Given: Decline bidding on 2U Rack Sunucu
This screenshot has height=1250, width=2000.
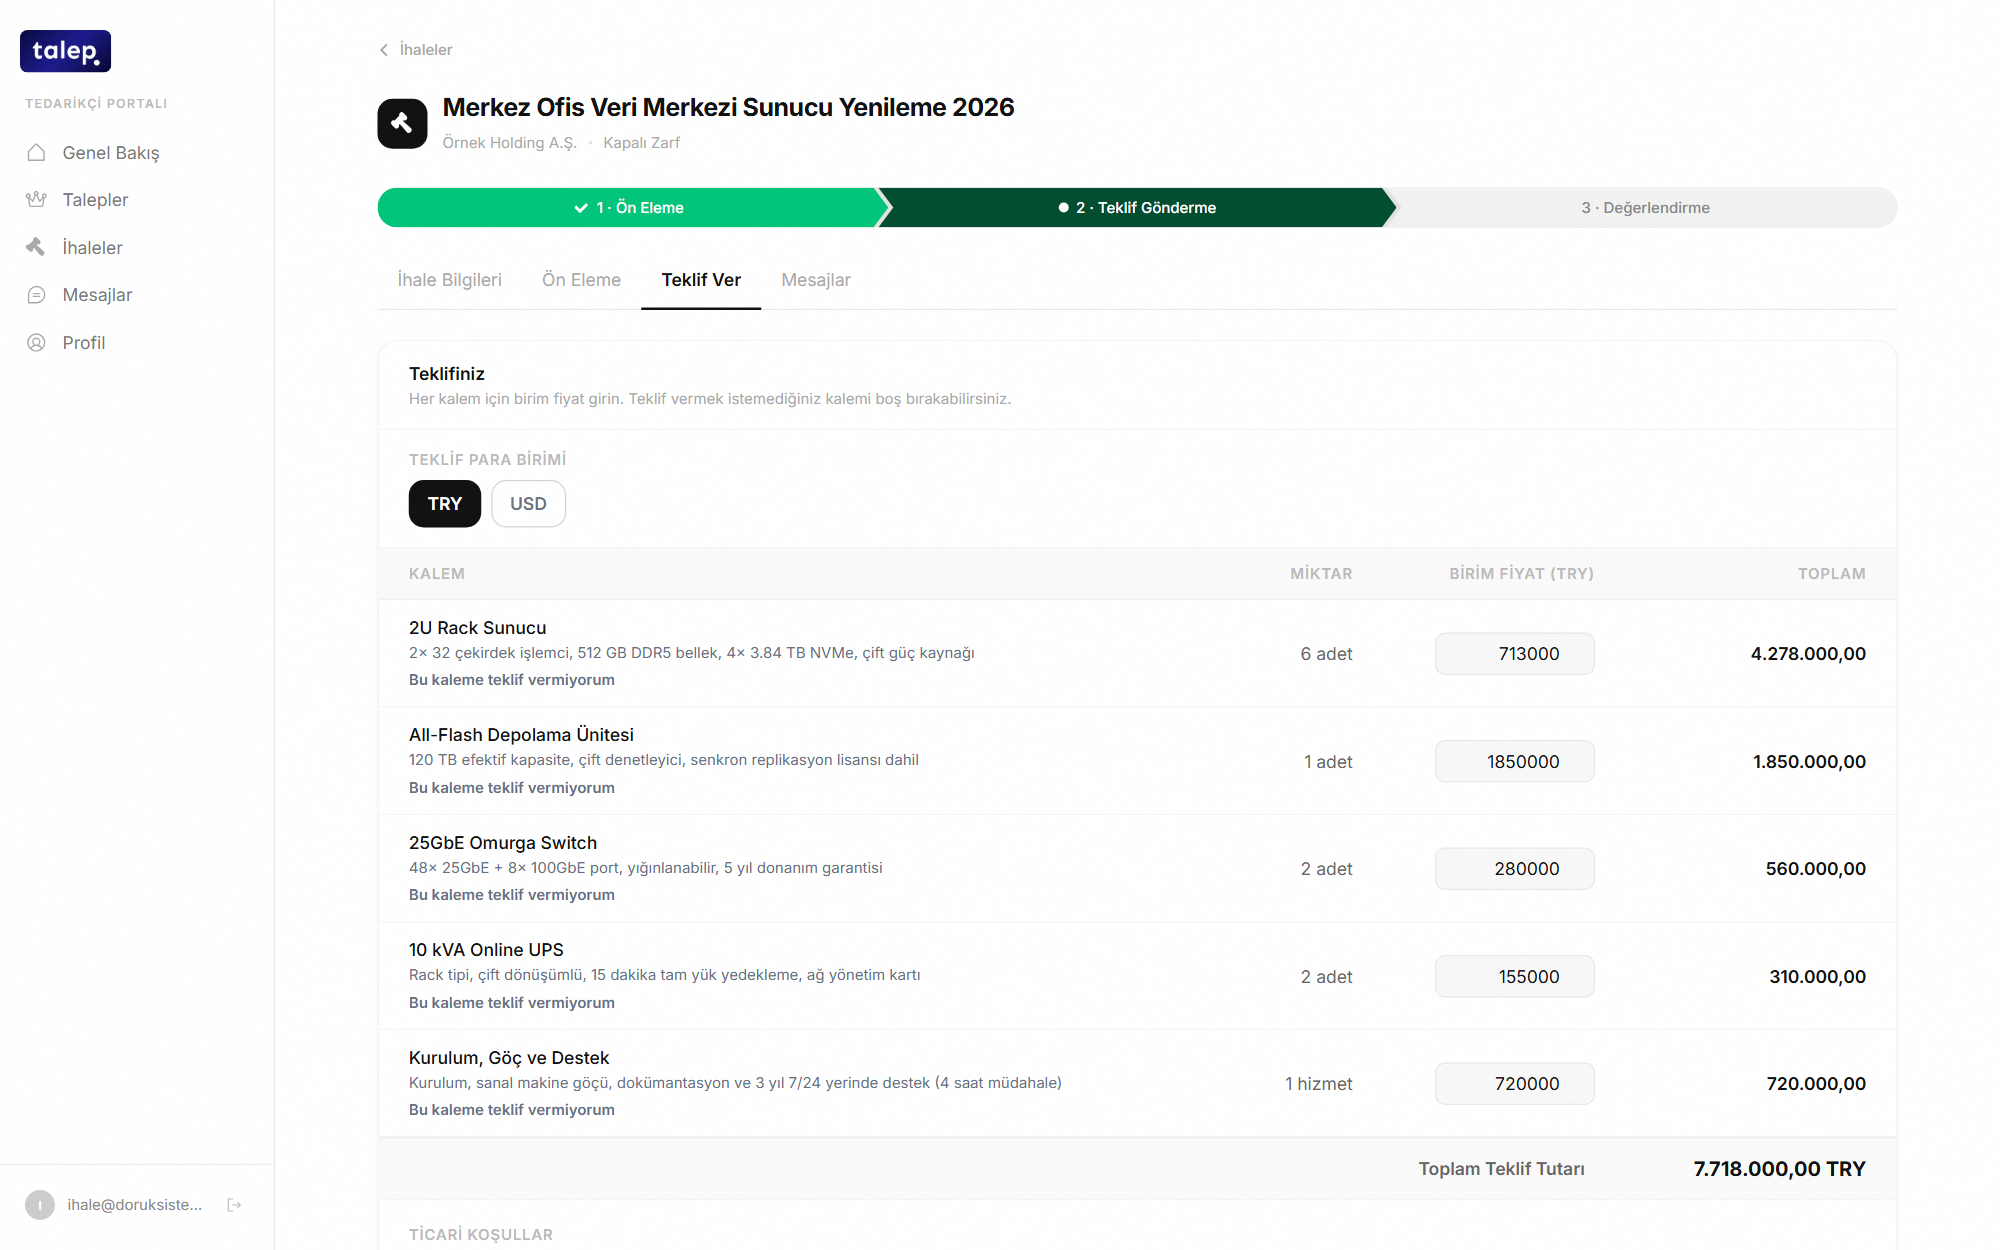Looking at the screenshot, I should [512, 679].
